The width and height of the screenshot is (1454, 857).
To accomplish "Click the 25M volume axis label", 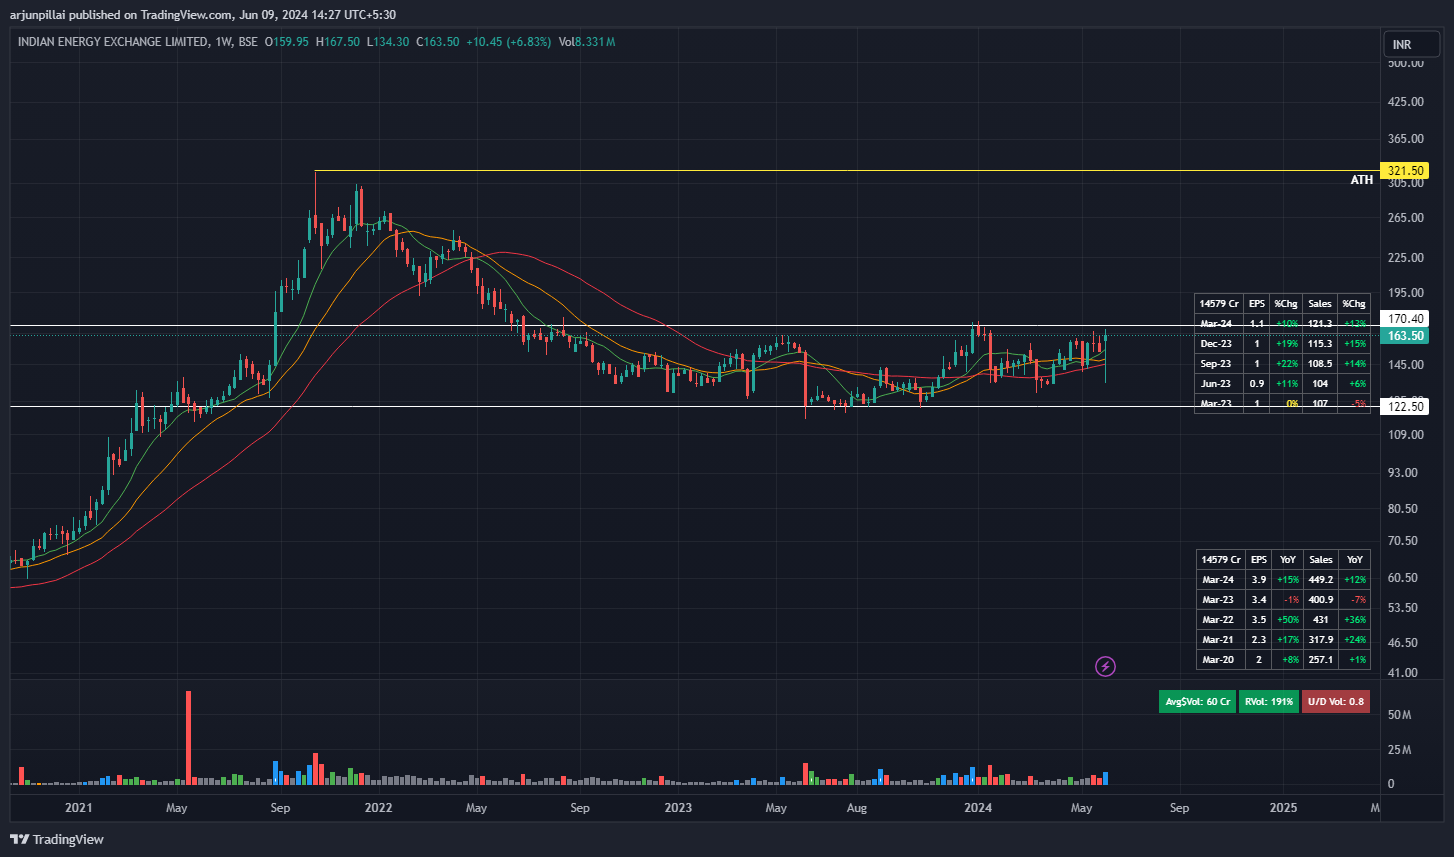I will coord(1399,750).
